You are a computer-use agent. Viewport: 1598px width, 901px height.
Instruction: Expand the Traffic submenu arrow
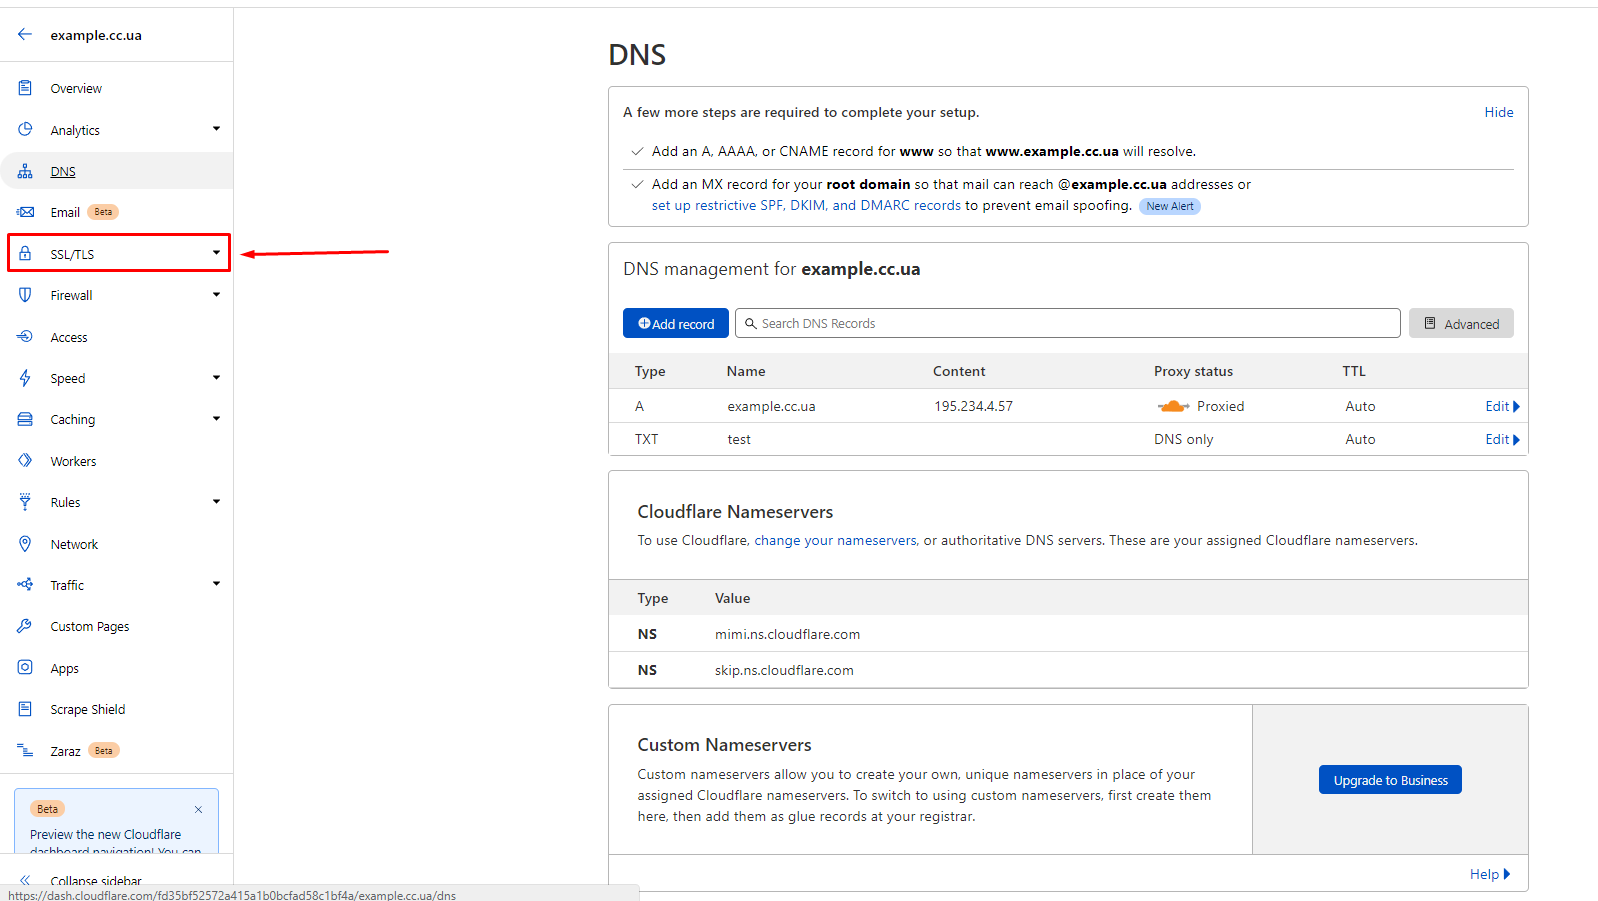[216, 584]
